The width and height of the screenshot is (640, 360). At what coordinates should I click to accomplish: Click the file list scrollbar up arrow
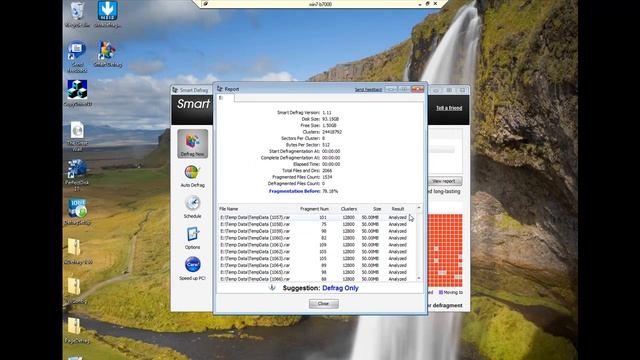[419, 209]
